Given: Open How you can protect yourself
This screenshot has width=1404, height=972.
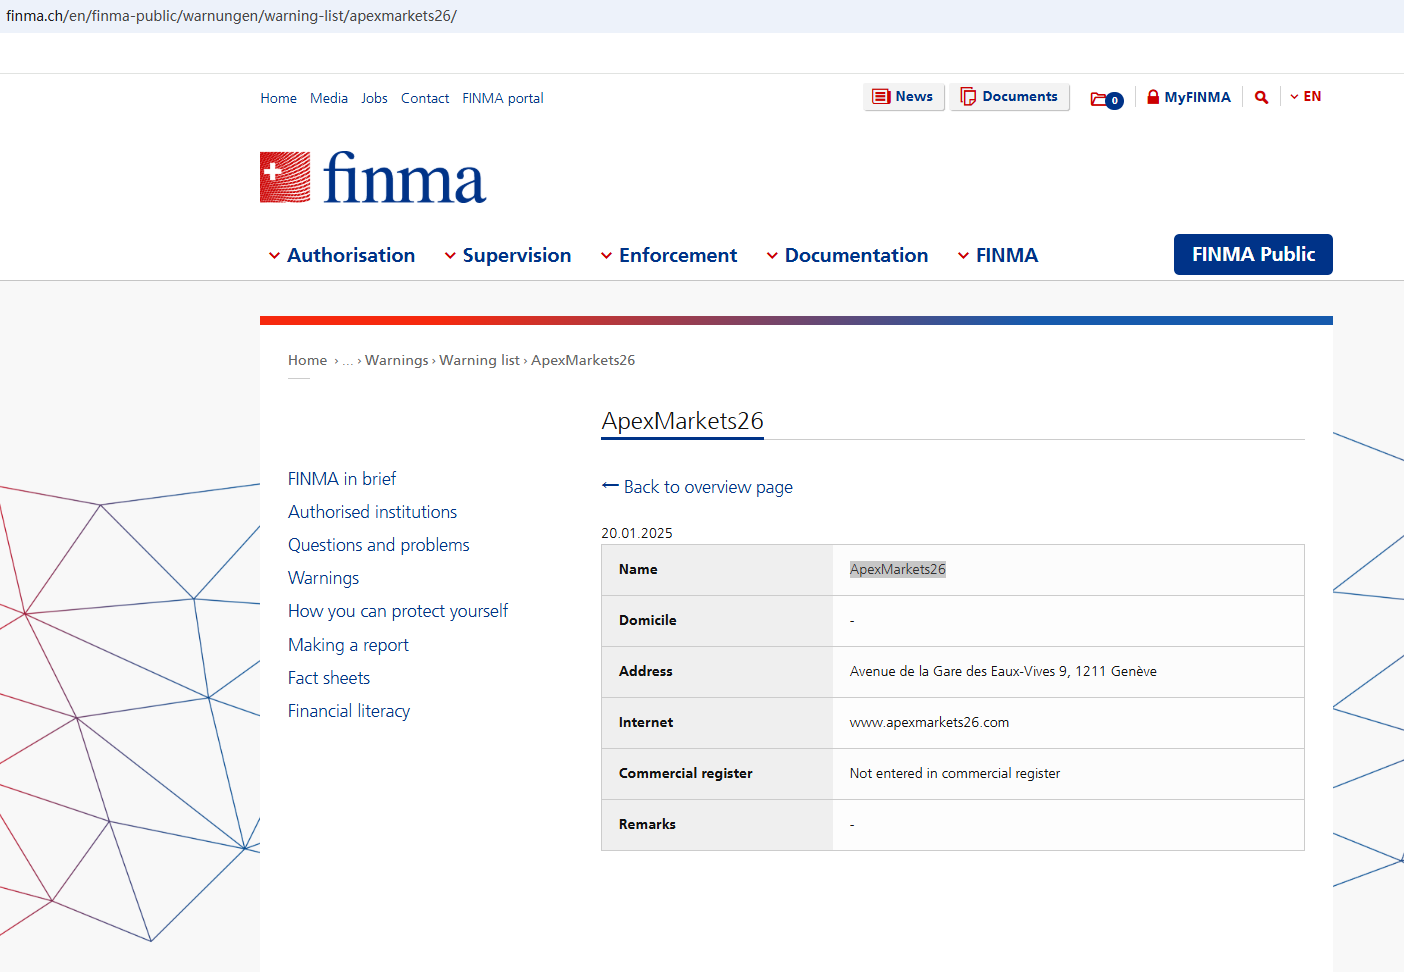Looking at the screenshot, I should [398, 611].
